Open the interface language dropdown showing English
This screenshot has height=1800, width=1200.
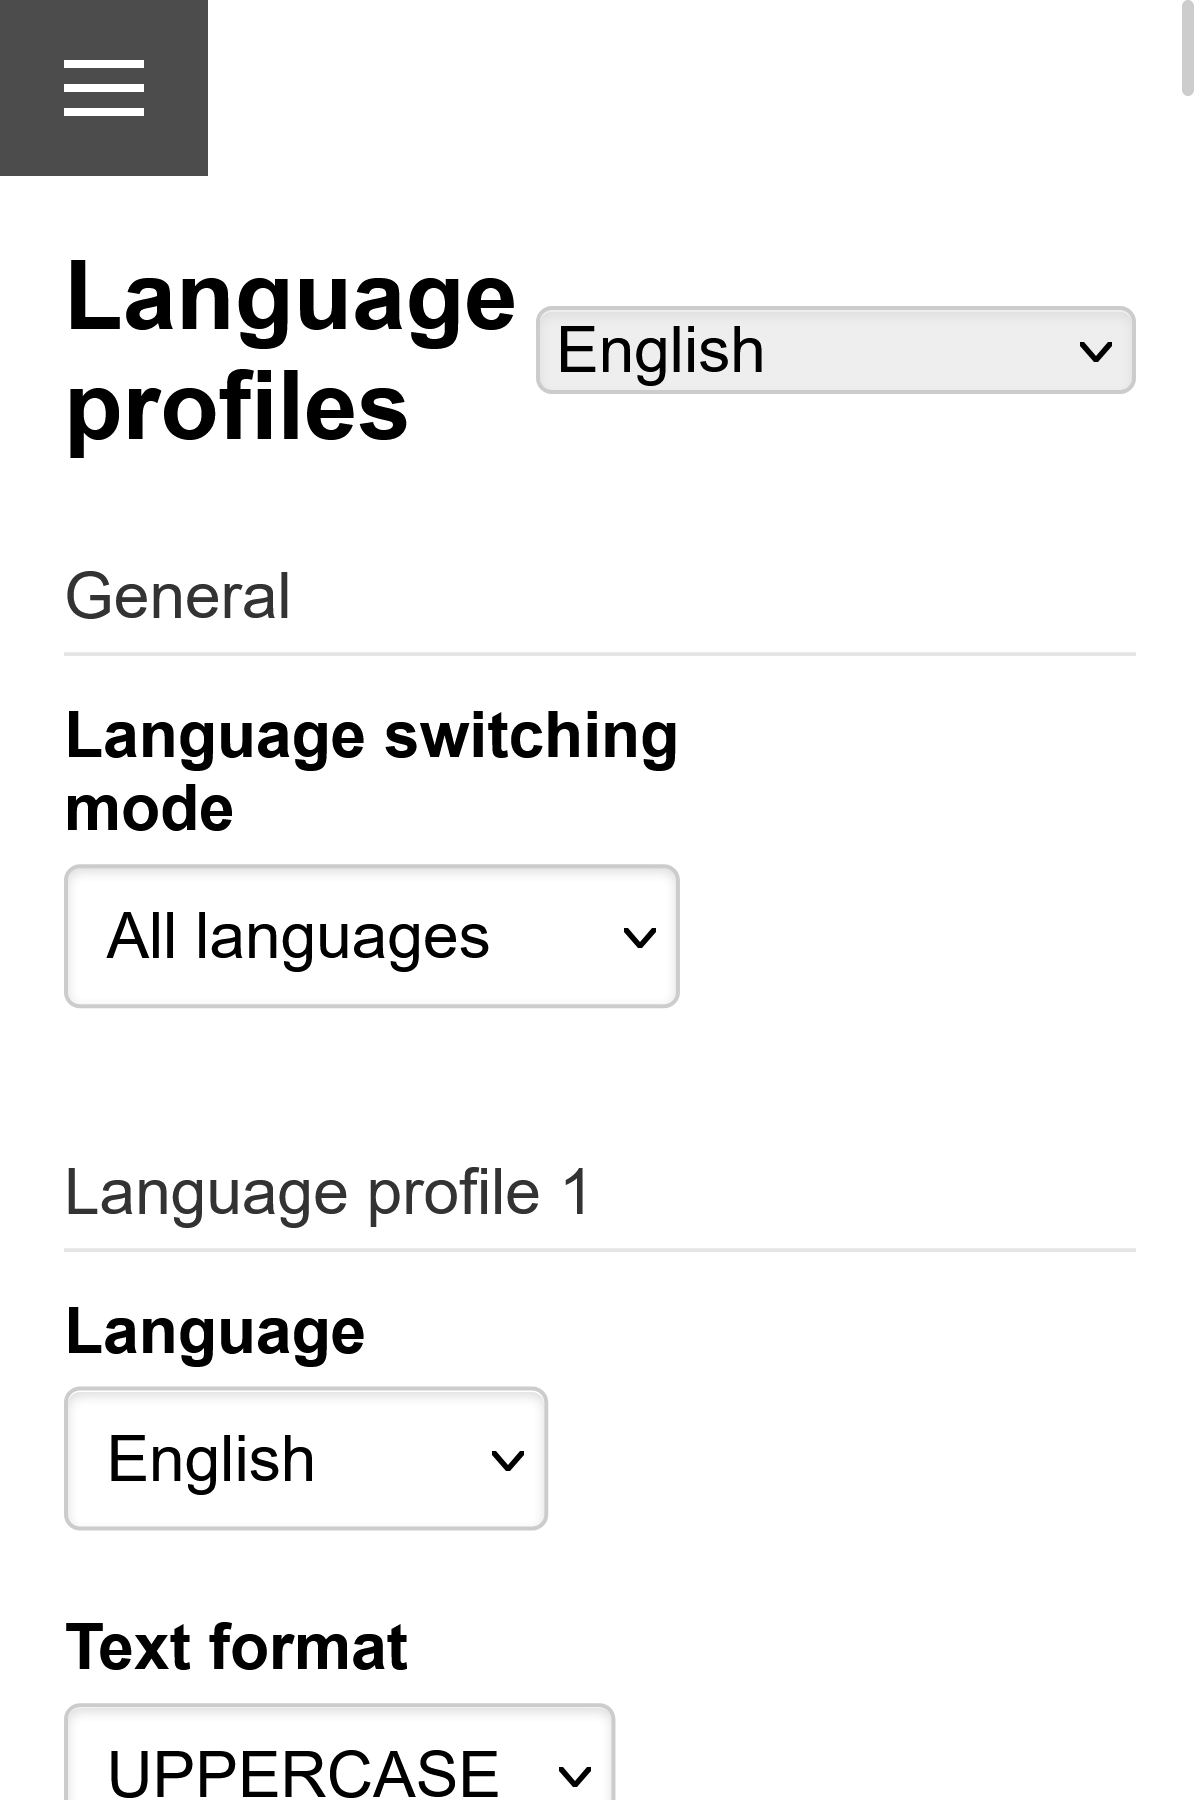835,350
